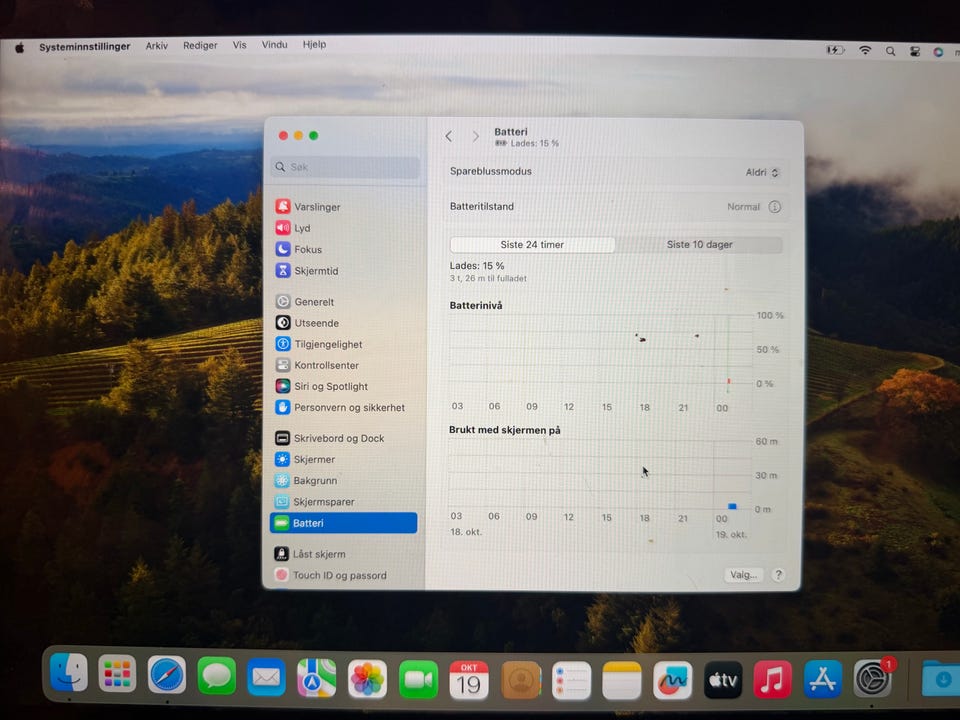
Task: Open help with the question mark button
Action: coord(778,575)
